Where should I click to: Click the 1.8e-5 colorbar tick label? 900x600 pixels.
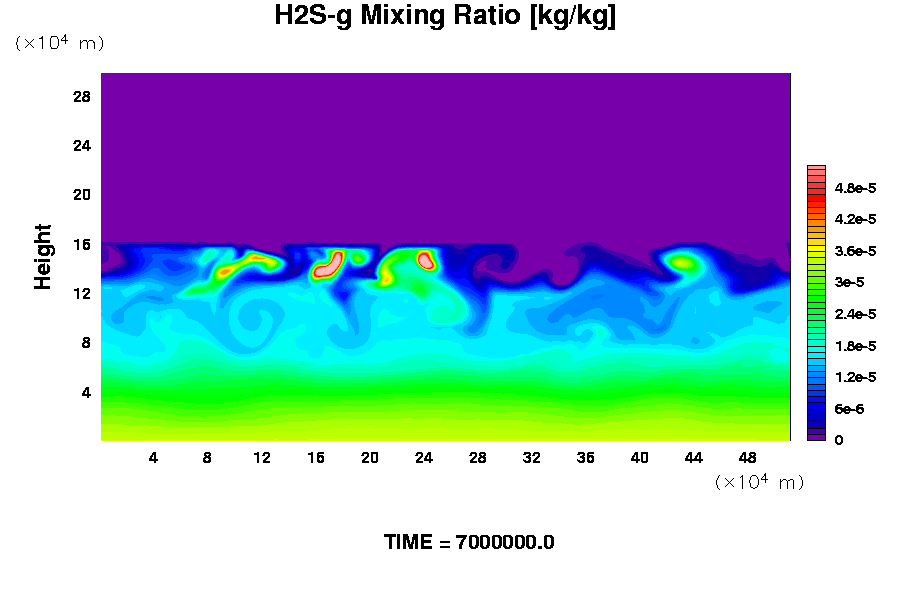[856, 346]
